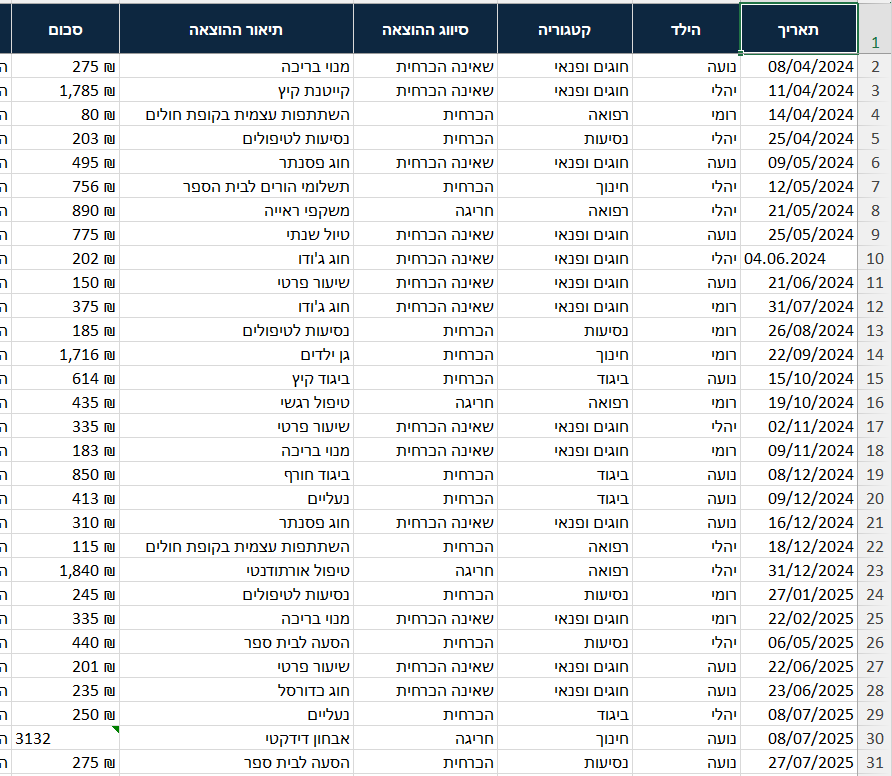Click description cell נעליים in row 20
892x776 pixels.
(x=236, y=498)
